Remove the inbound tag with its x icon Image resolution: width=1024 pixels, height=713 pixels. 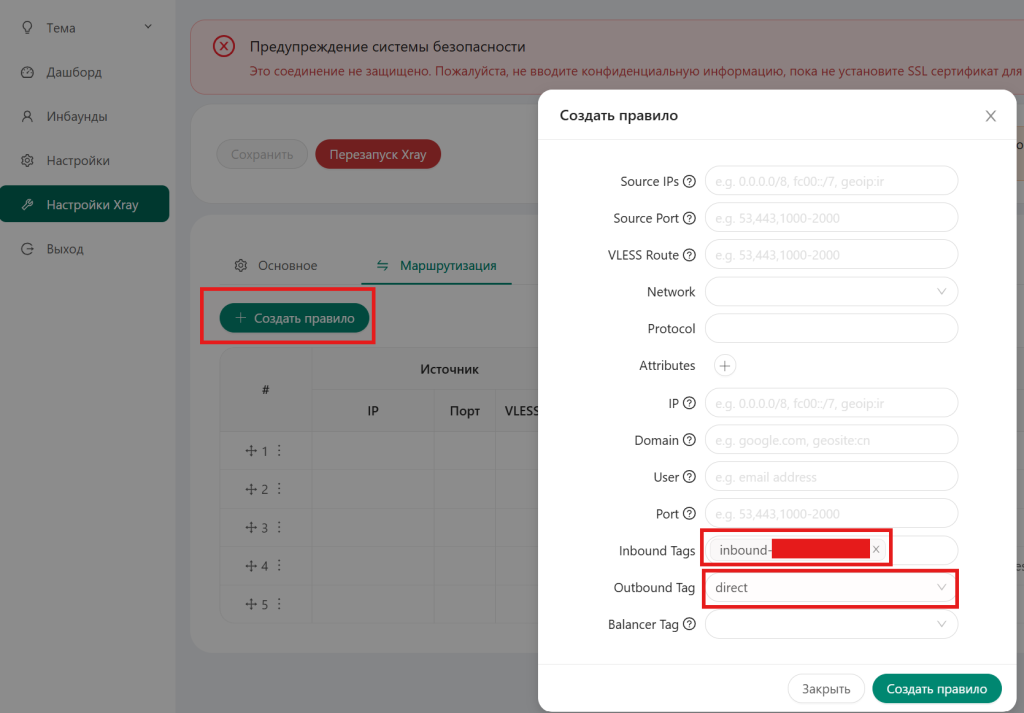pyautogui.click(x=877, y=550)
